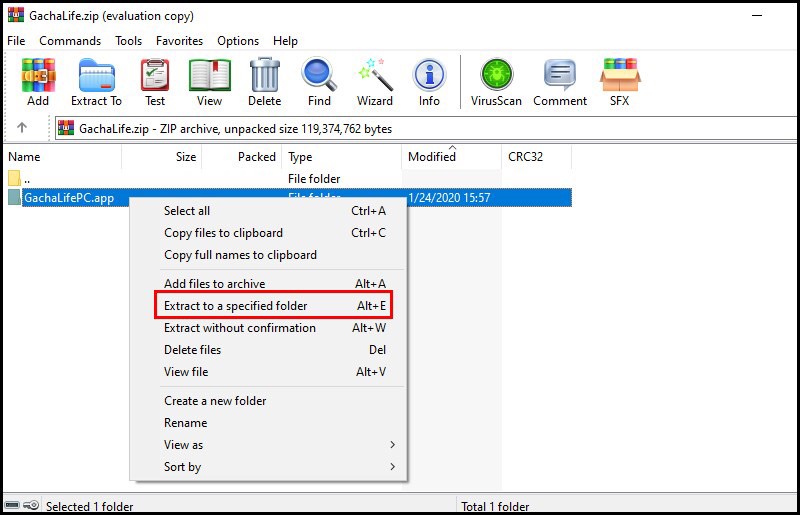Screen dimensions: 800x515
Task: Go up one level arrow
Action: [x=22, y=128]
